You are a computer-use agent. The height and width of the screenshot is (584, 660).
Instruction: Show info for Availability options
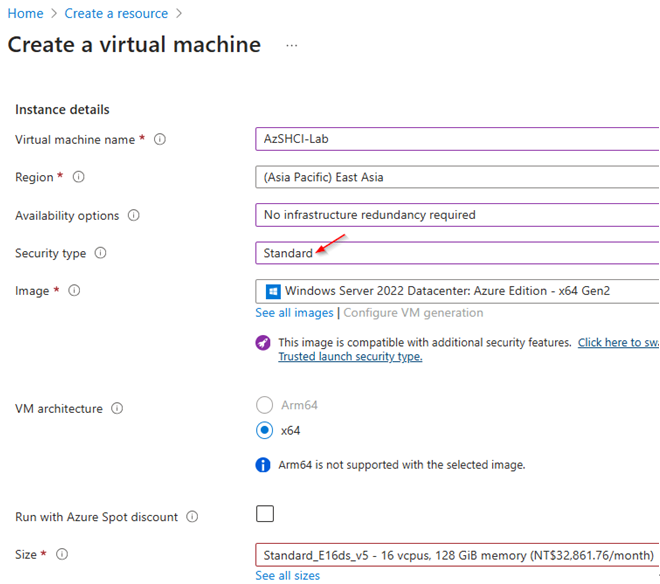click(133, 215)
